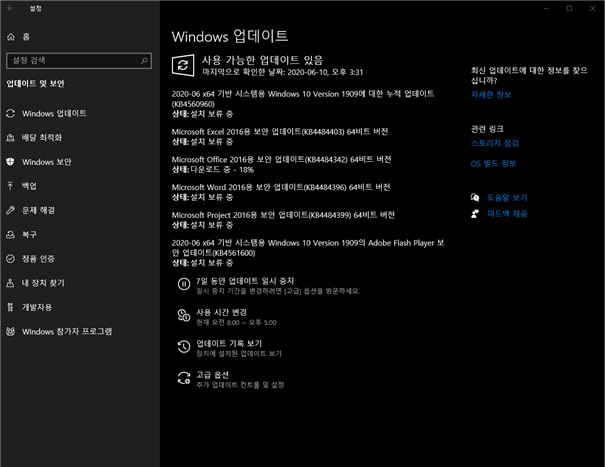Image resolution: width=605 pixels, height=467 pixels.
Task: Click the KB4560960 cumulative update entry
Action: coord(303,99)
